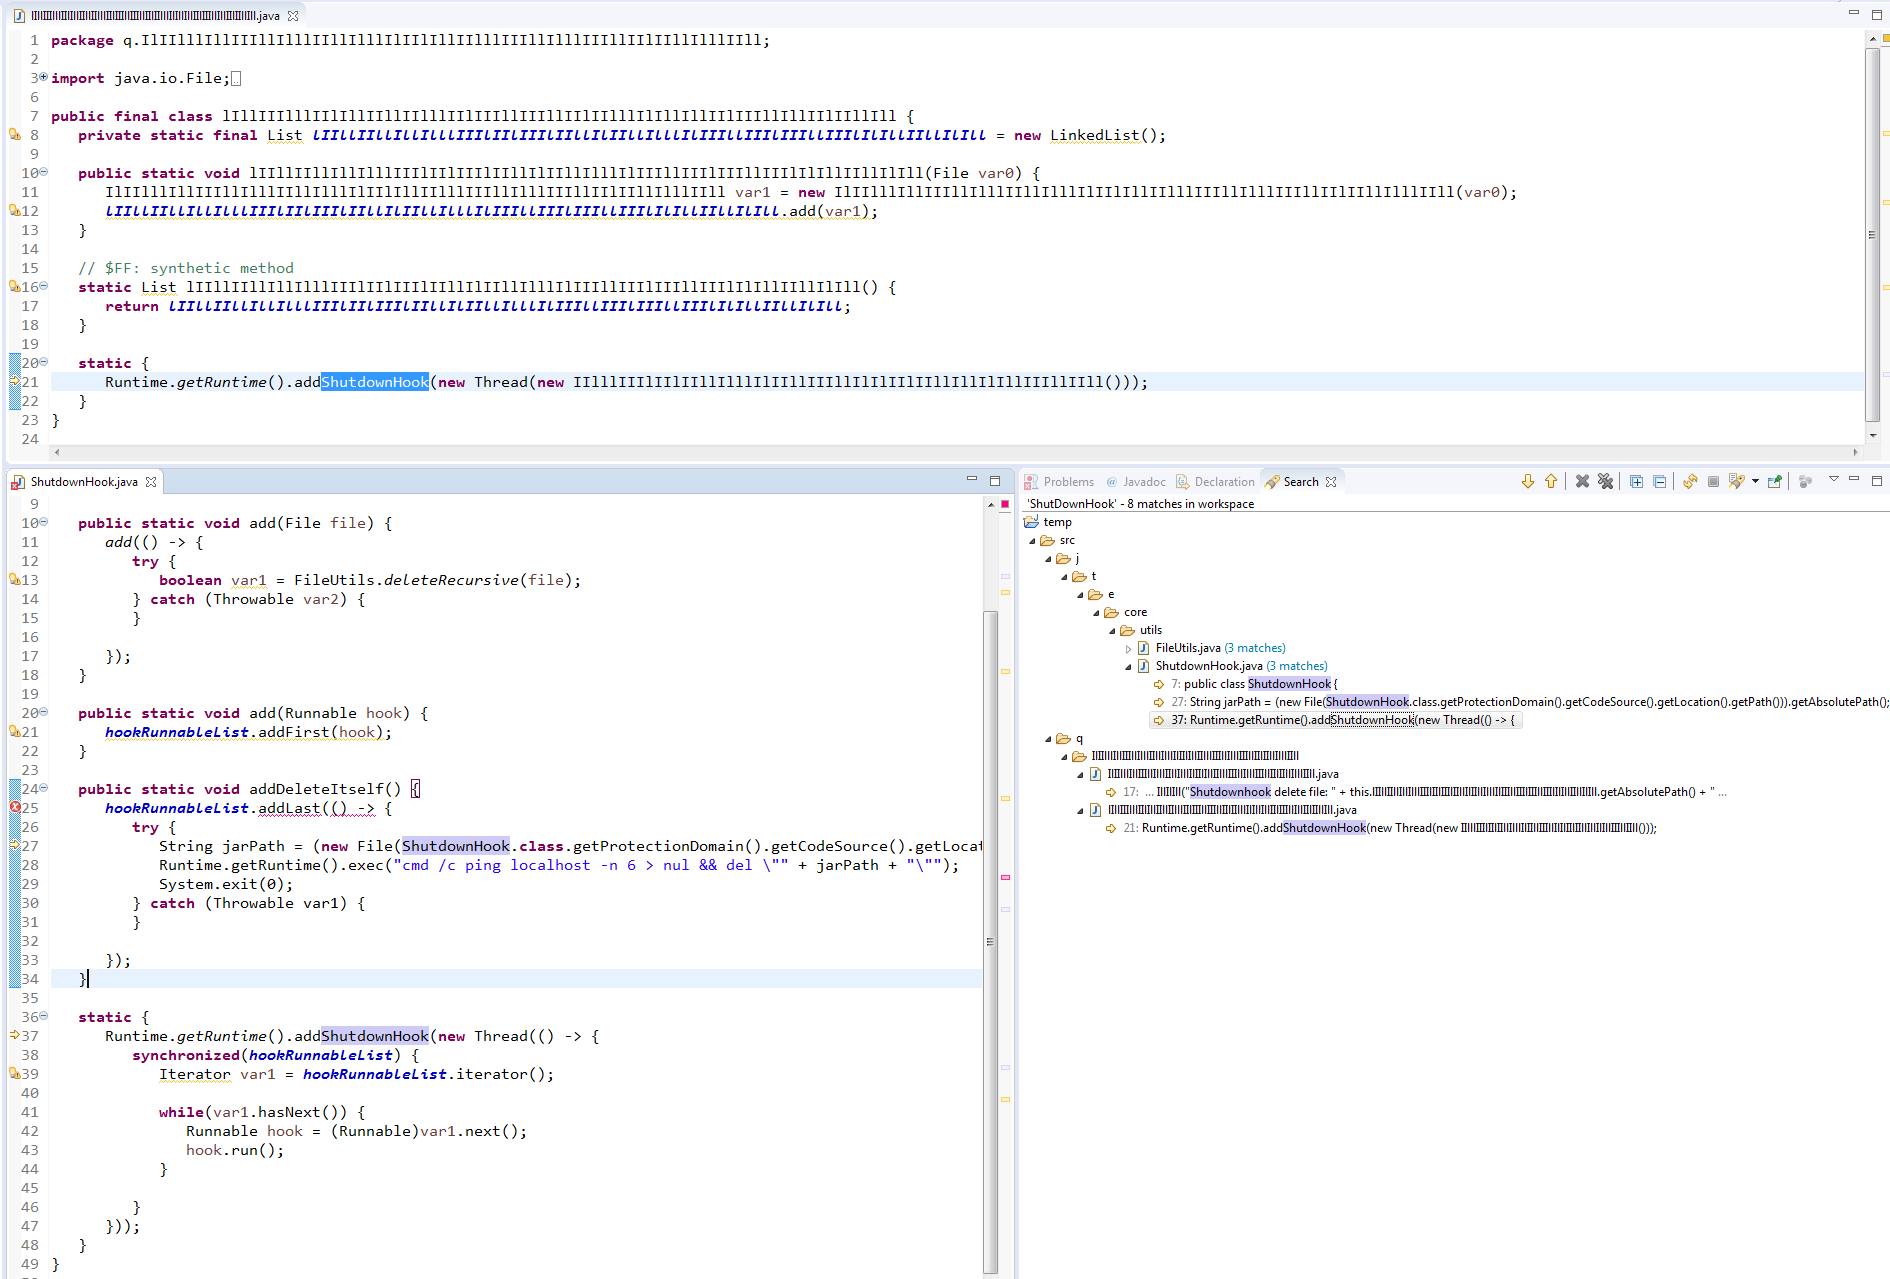Viewport: 1890px width, 1279px height.
Task: Expand all search results
Action: click(1636, 481)
